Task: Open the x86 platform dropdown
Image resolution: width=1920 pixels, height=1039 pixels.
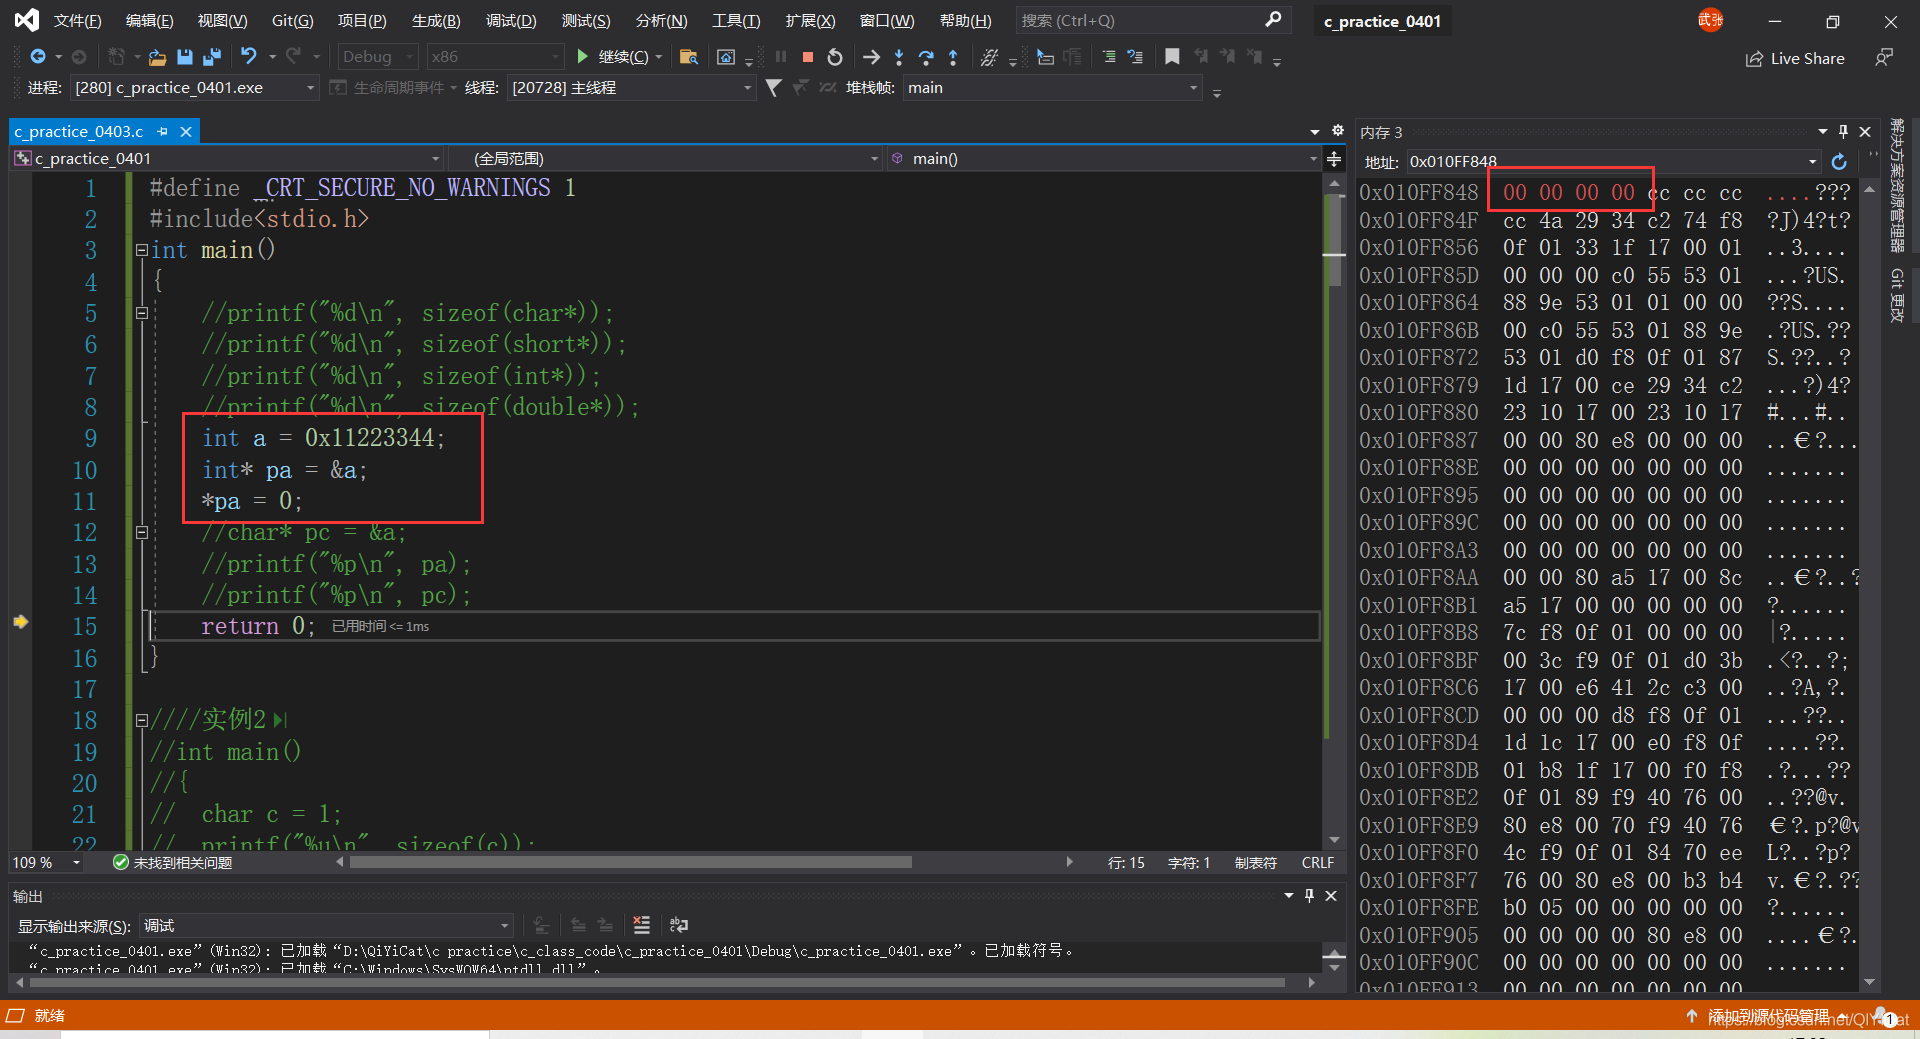Action: click(x=494, y=57)
